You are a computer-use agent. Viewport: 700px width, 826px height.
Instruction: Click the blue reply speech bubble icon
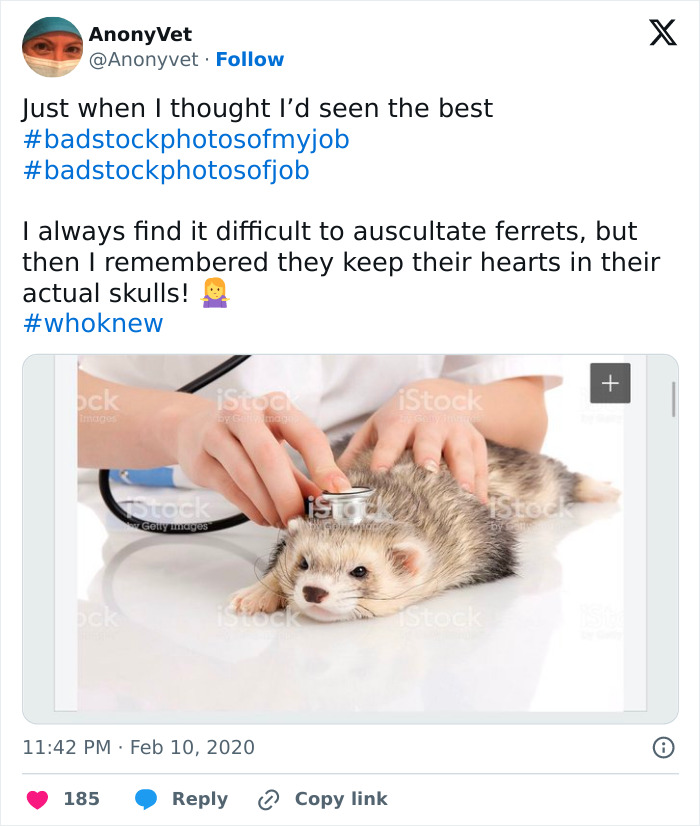(146, 799)
